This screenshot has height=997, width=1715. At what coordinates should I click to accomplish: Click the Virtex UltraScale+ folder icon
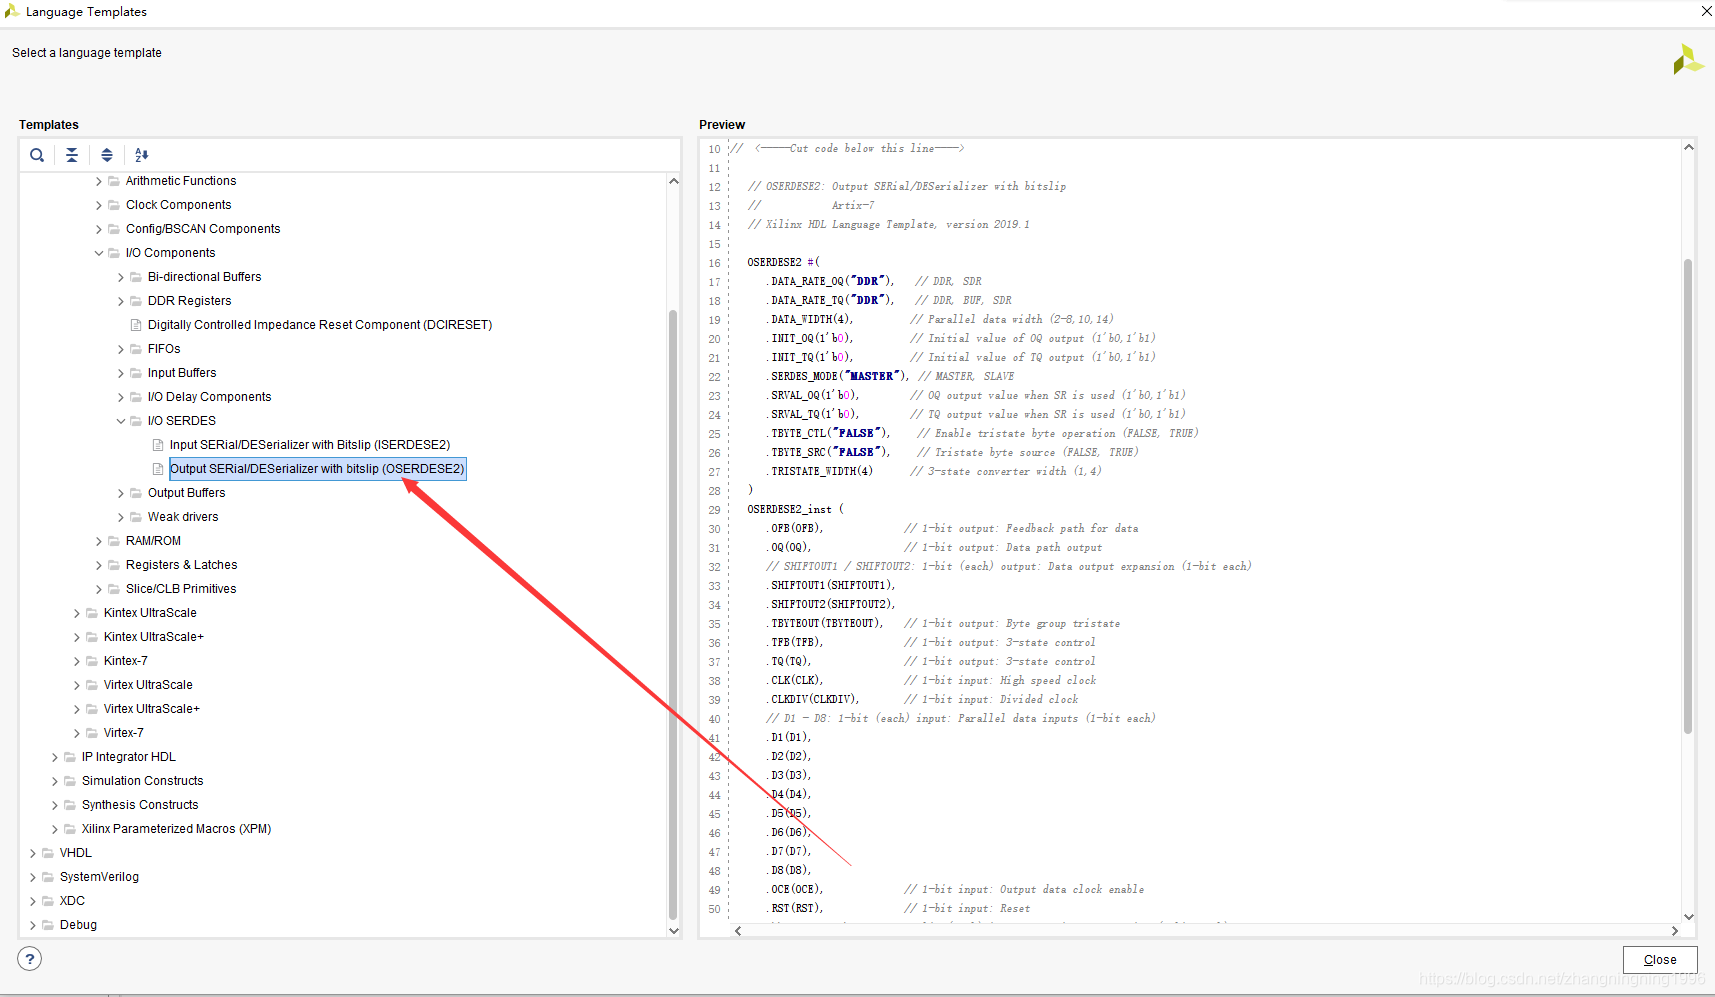[92, 709]
